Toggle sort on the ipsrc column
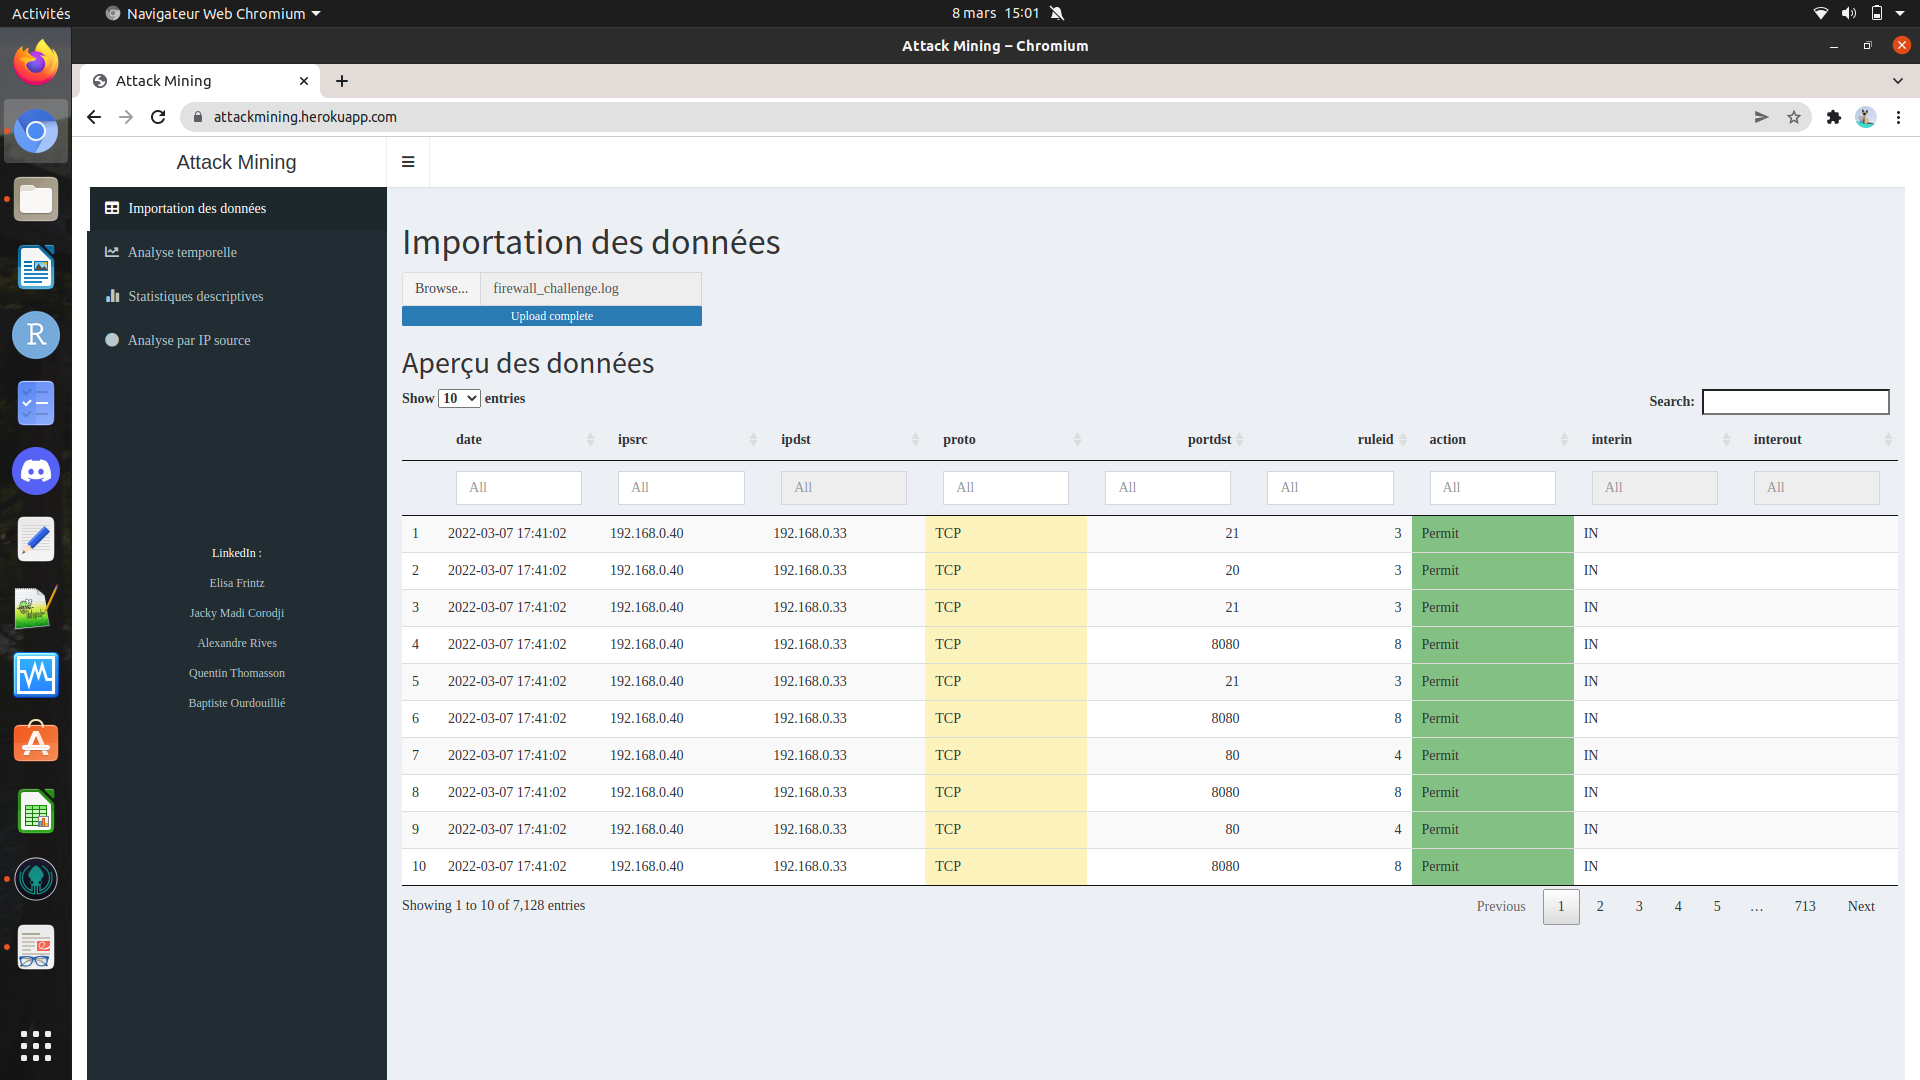1920x1080 pixels. click(632, 439)
